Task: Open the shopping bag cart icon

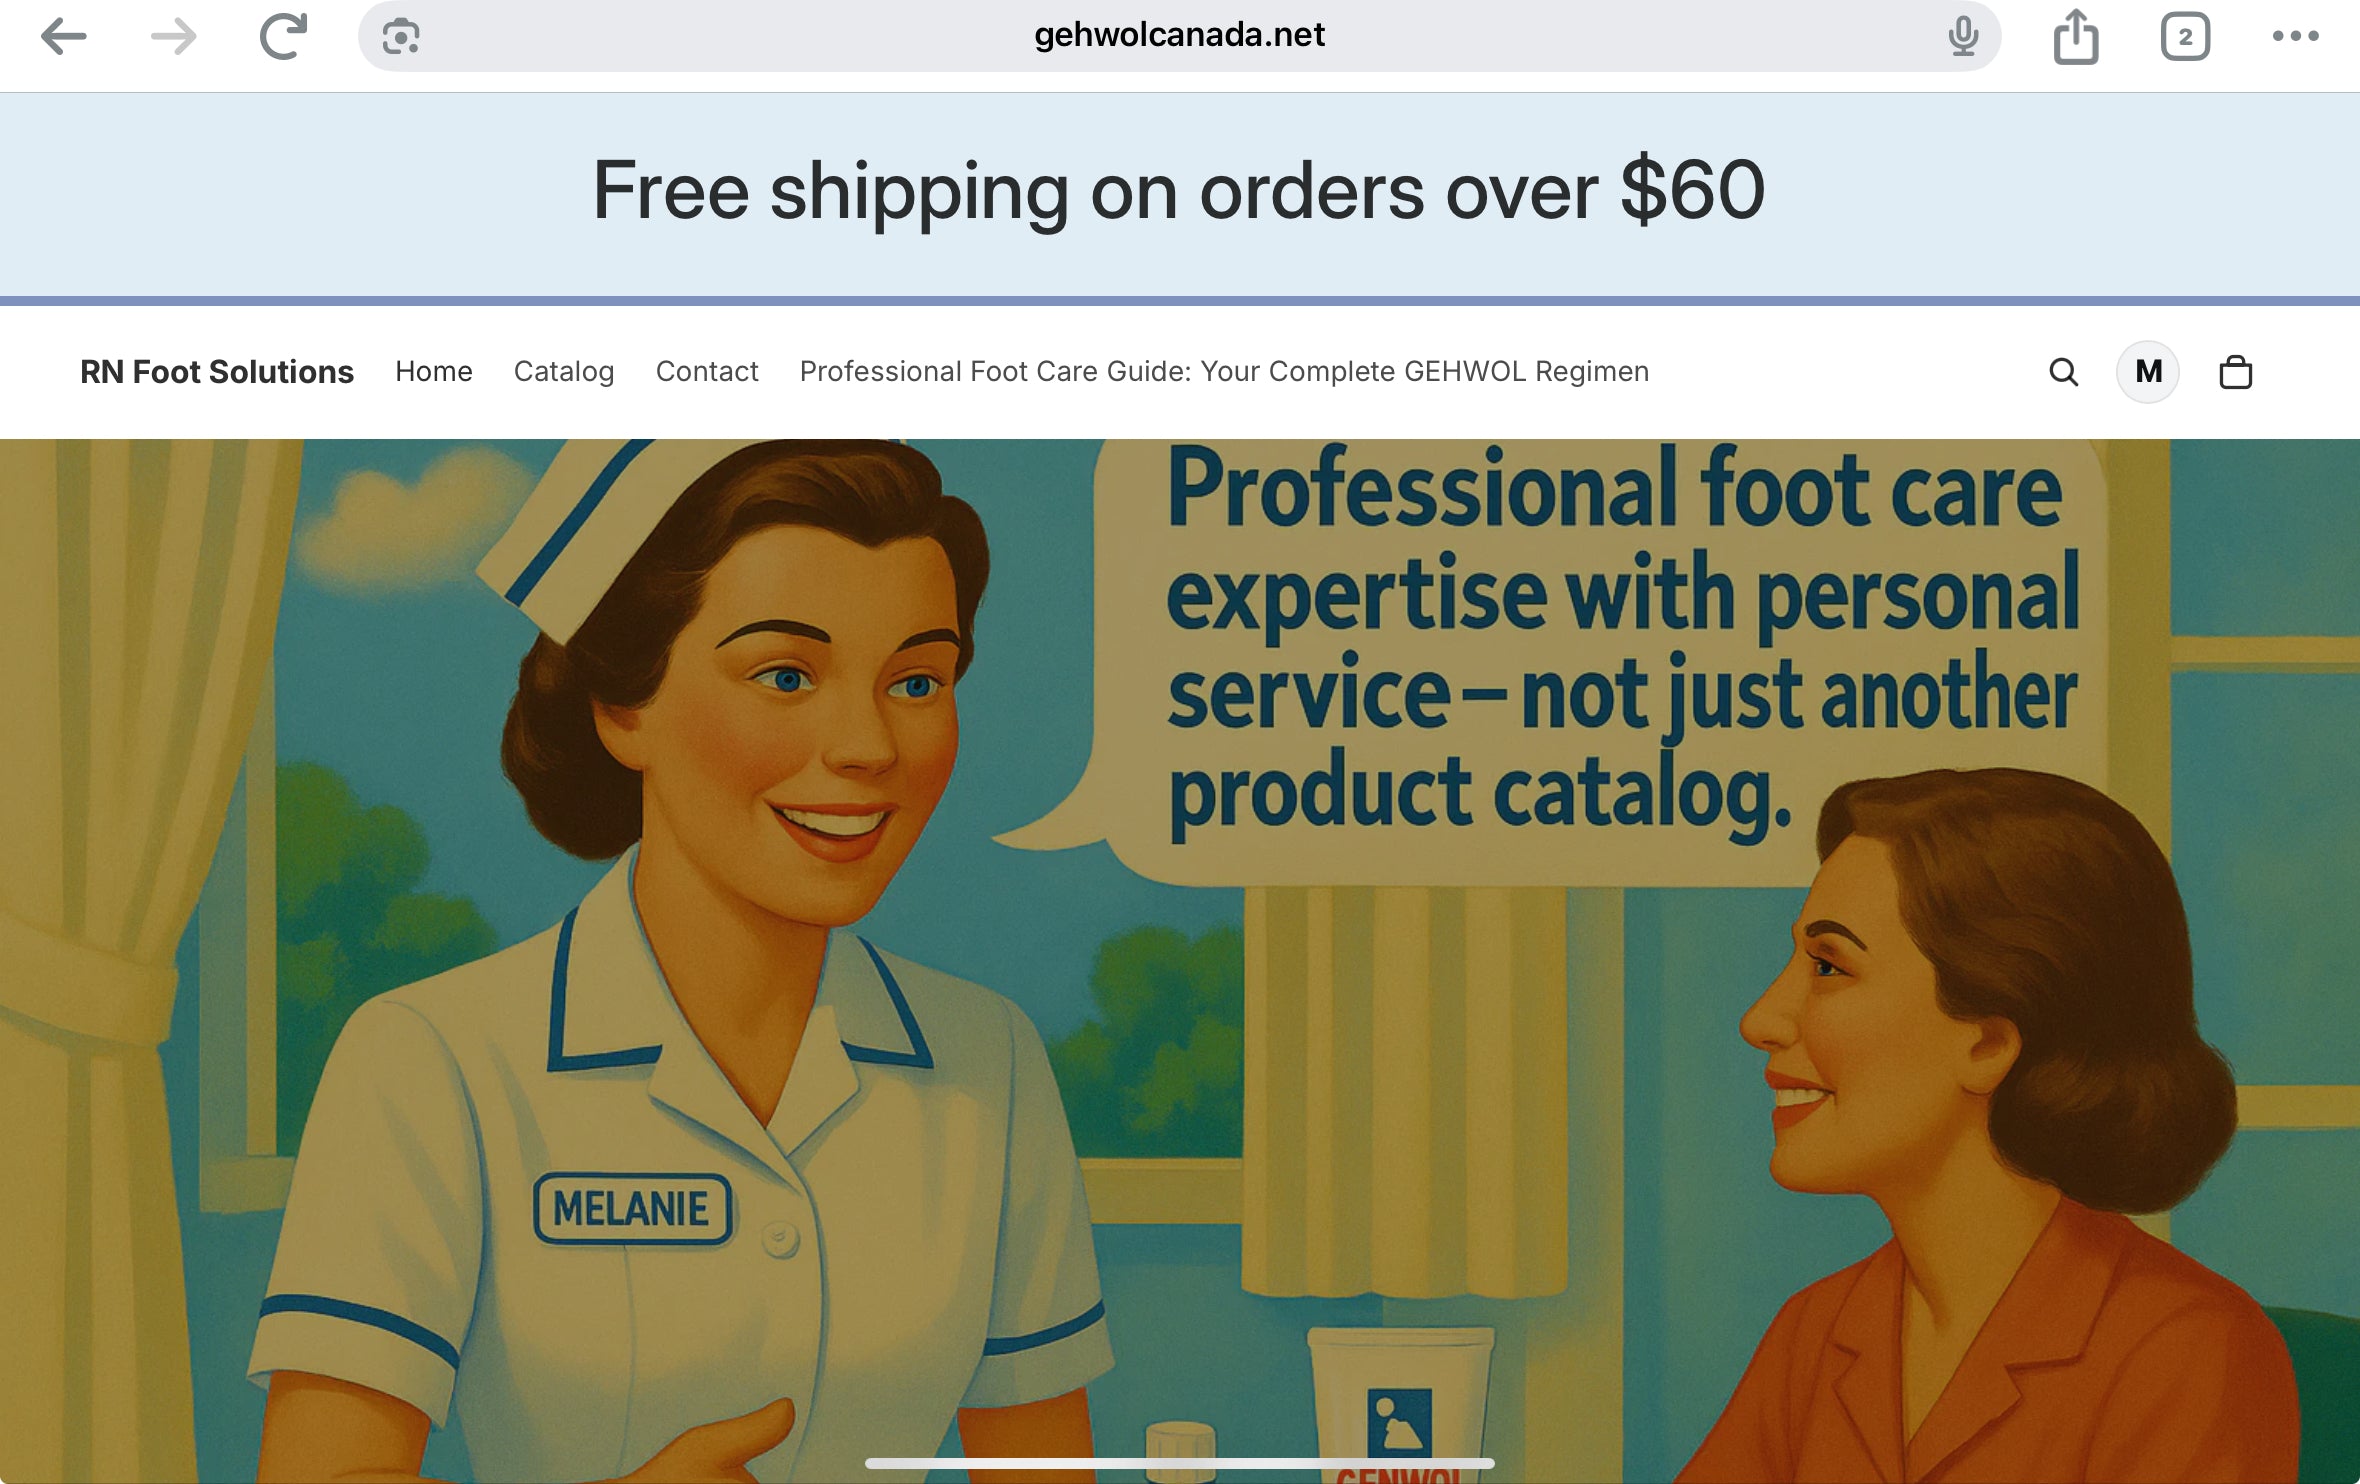Action: pyautogui.click(x=2236, y=372)
